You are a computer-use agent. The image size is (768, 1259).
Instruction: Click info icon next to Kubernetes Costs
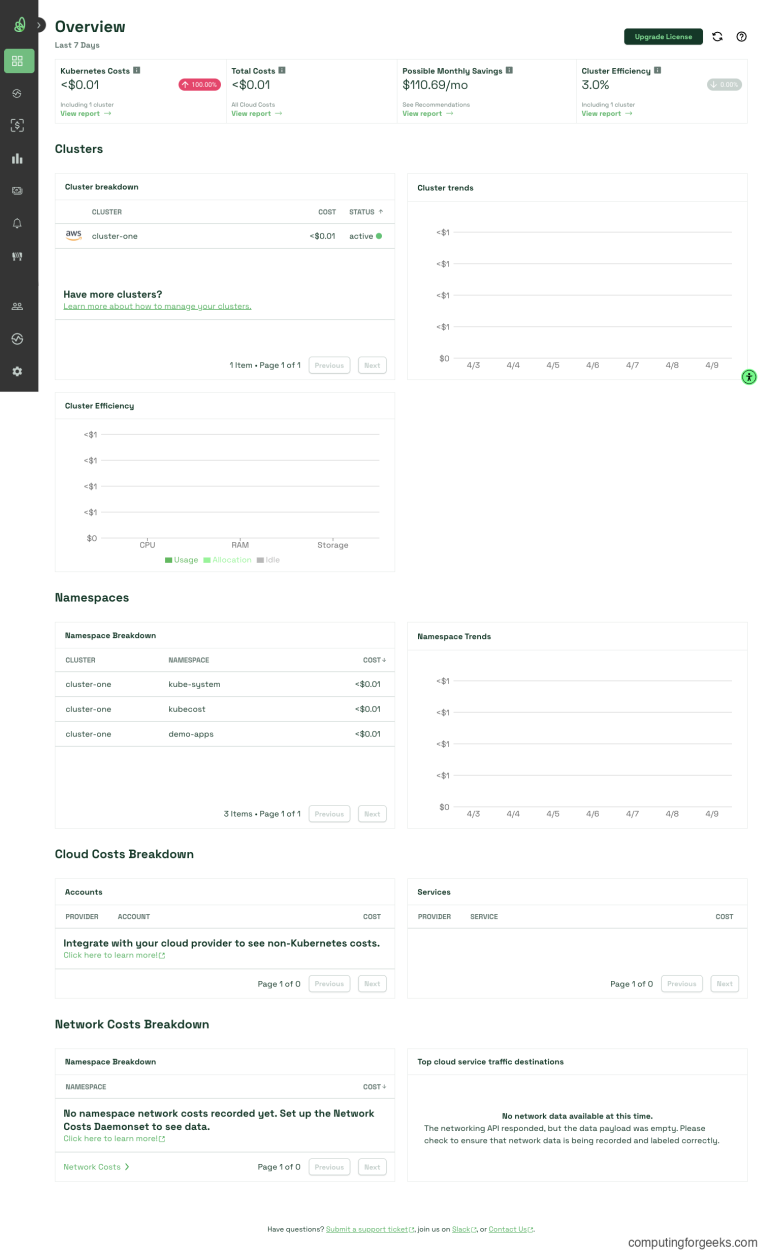[137, 71]
